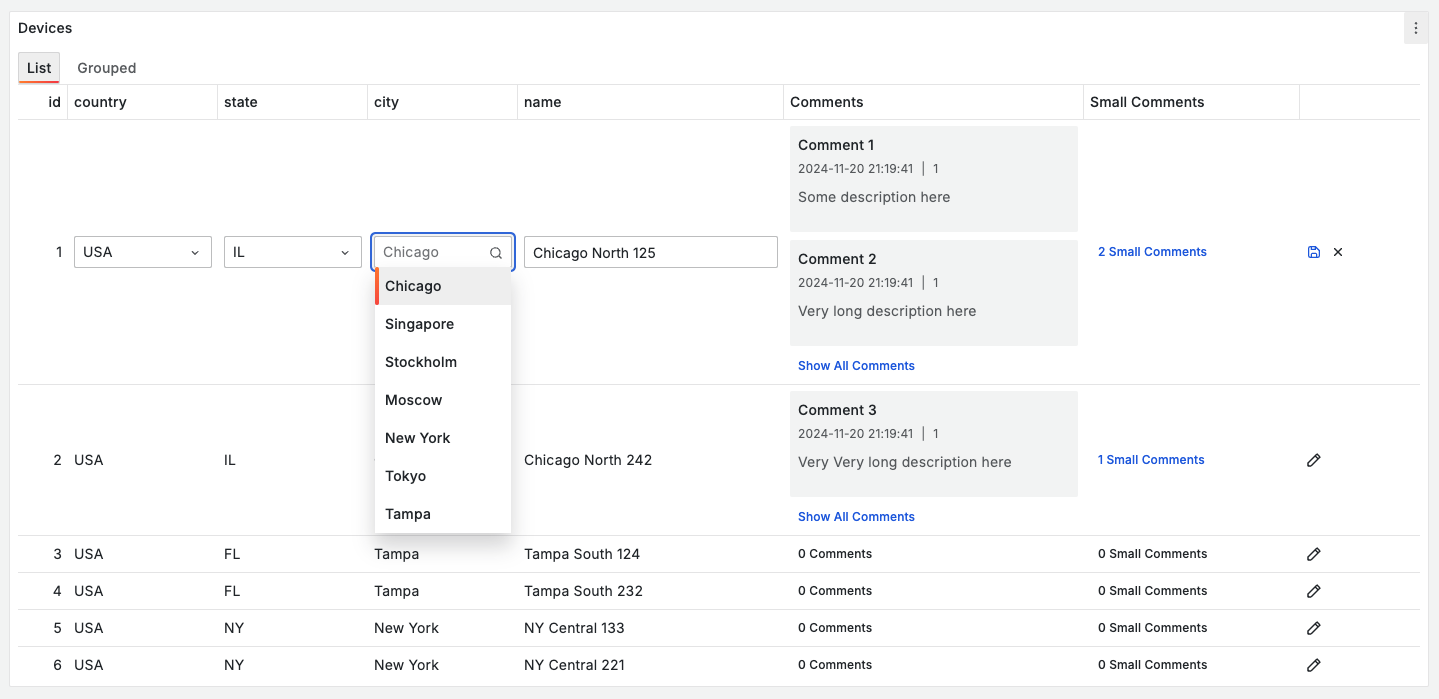Click the save icon in row 1
This screenshot has width=1439, height=699.
click(x=1314, y=252)
